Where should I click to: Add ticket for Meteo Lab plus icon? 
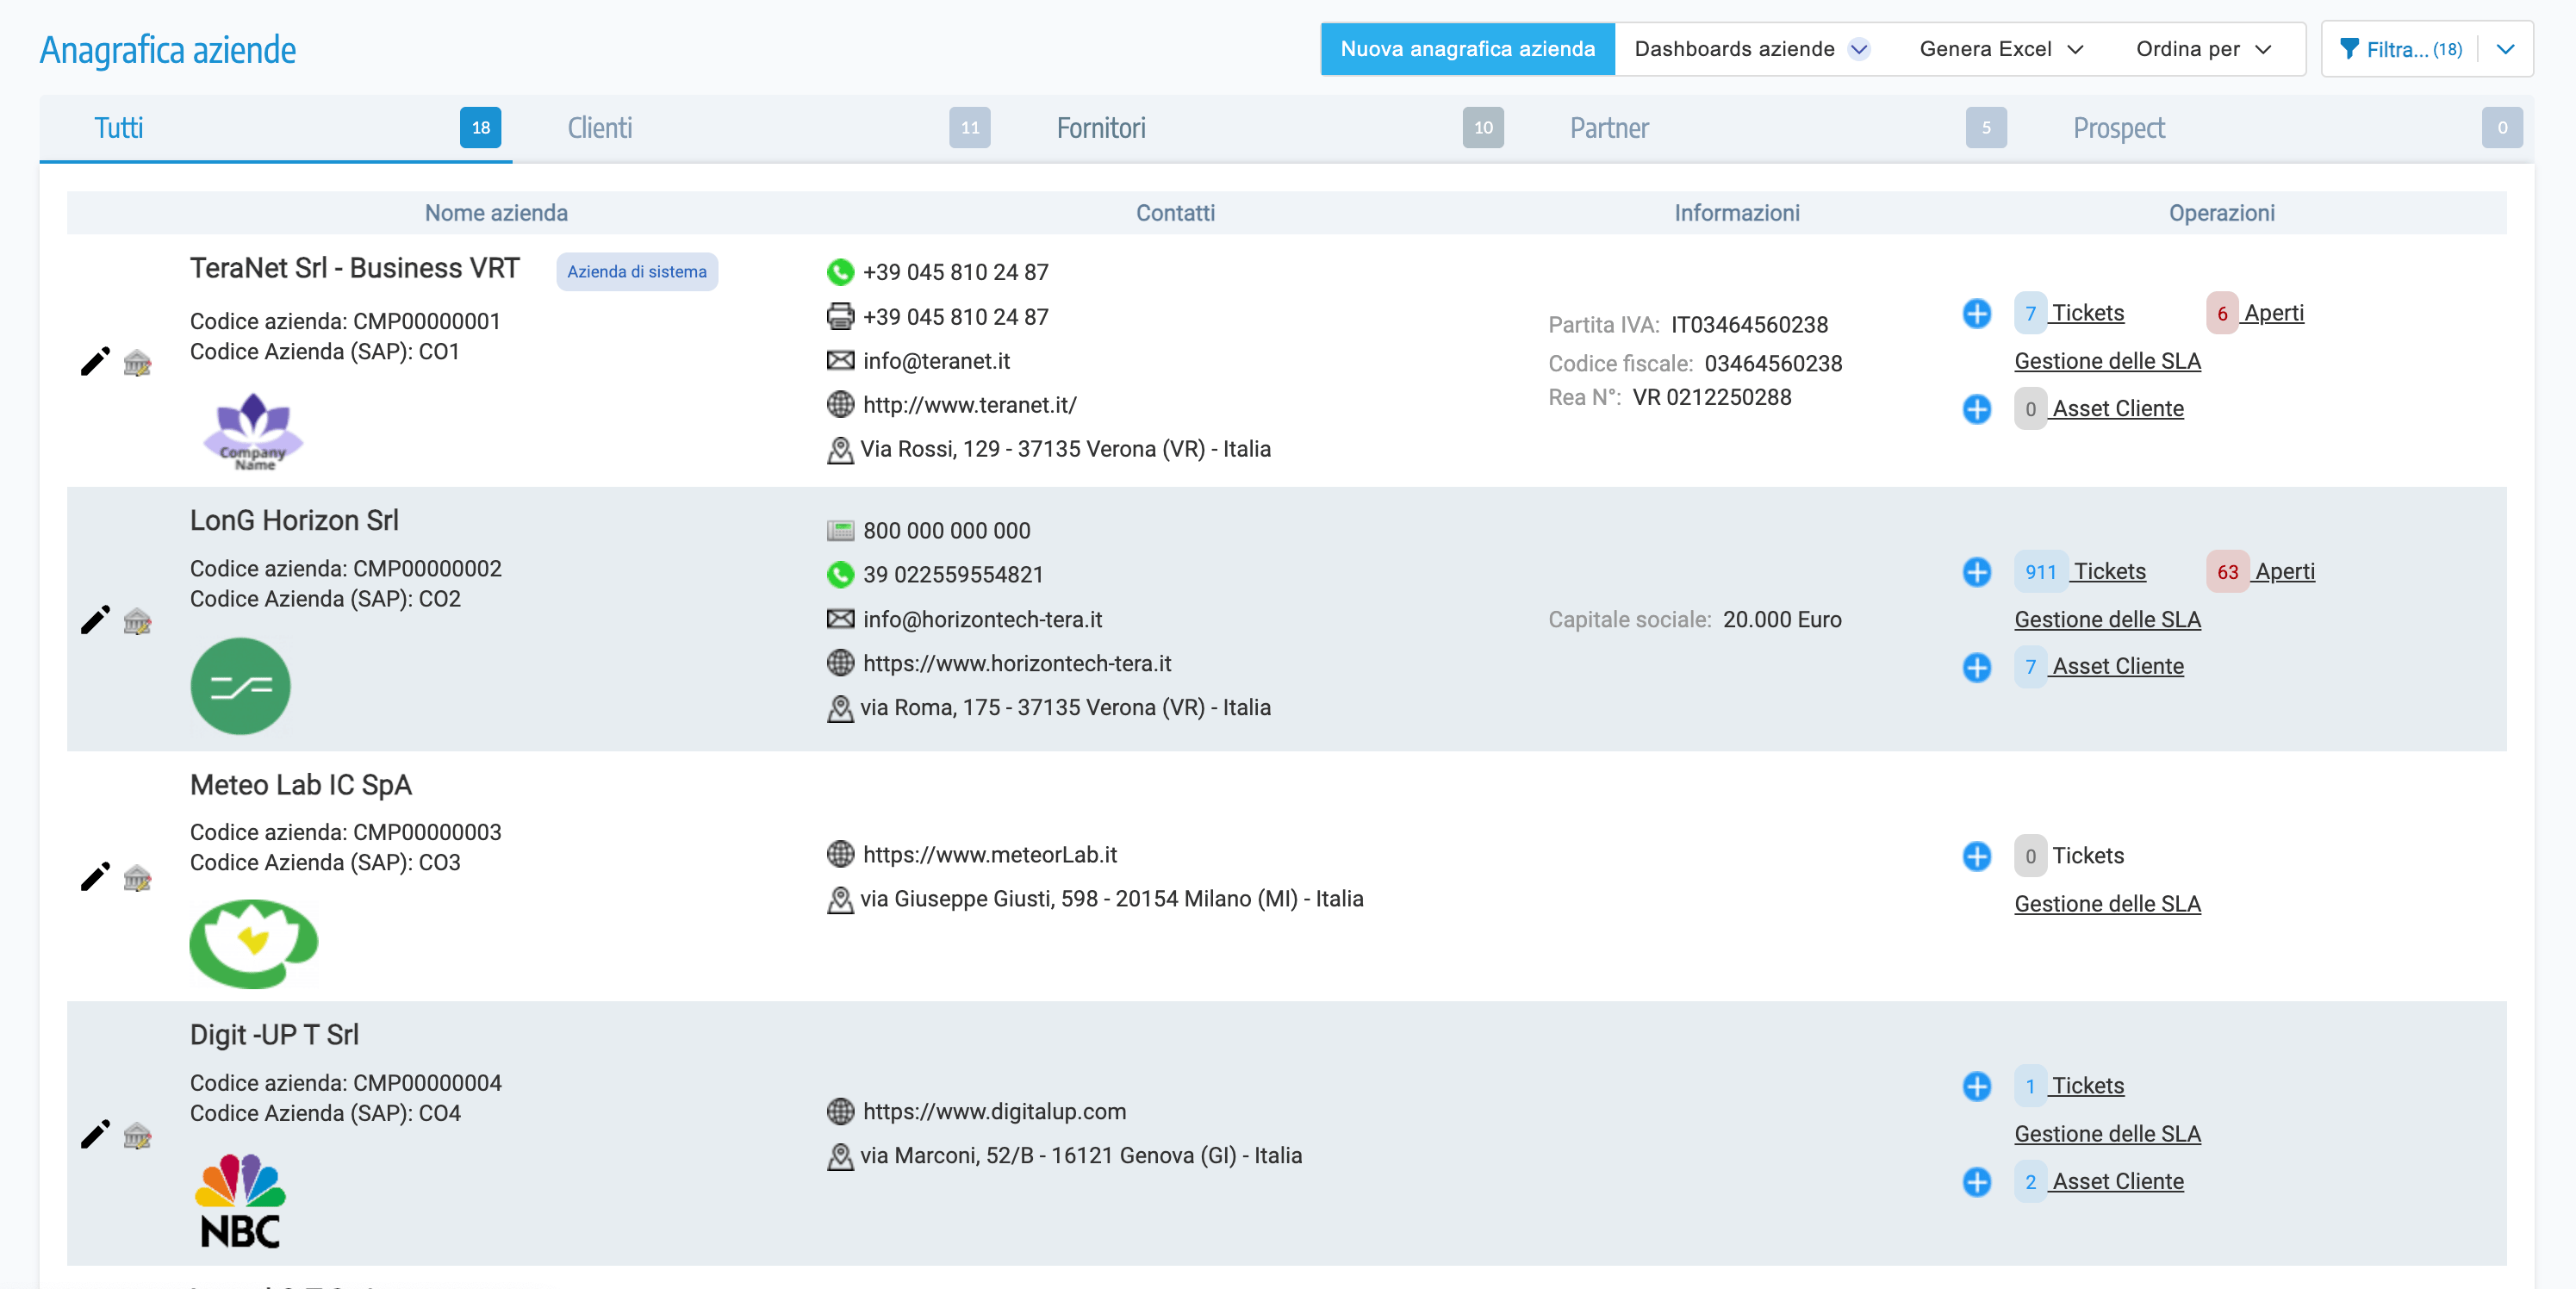(x=1976, y=856)
